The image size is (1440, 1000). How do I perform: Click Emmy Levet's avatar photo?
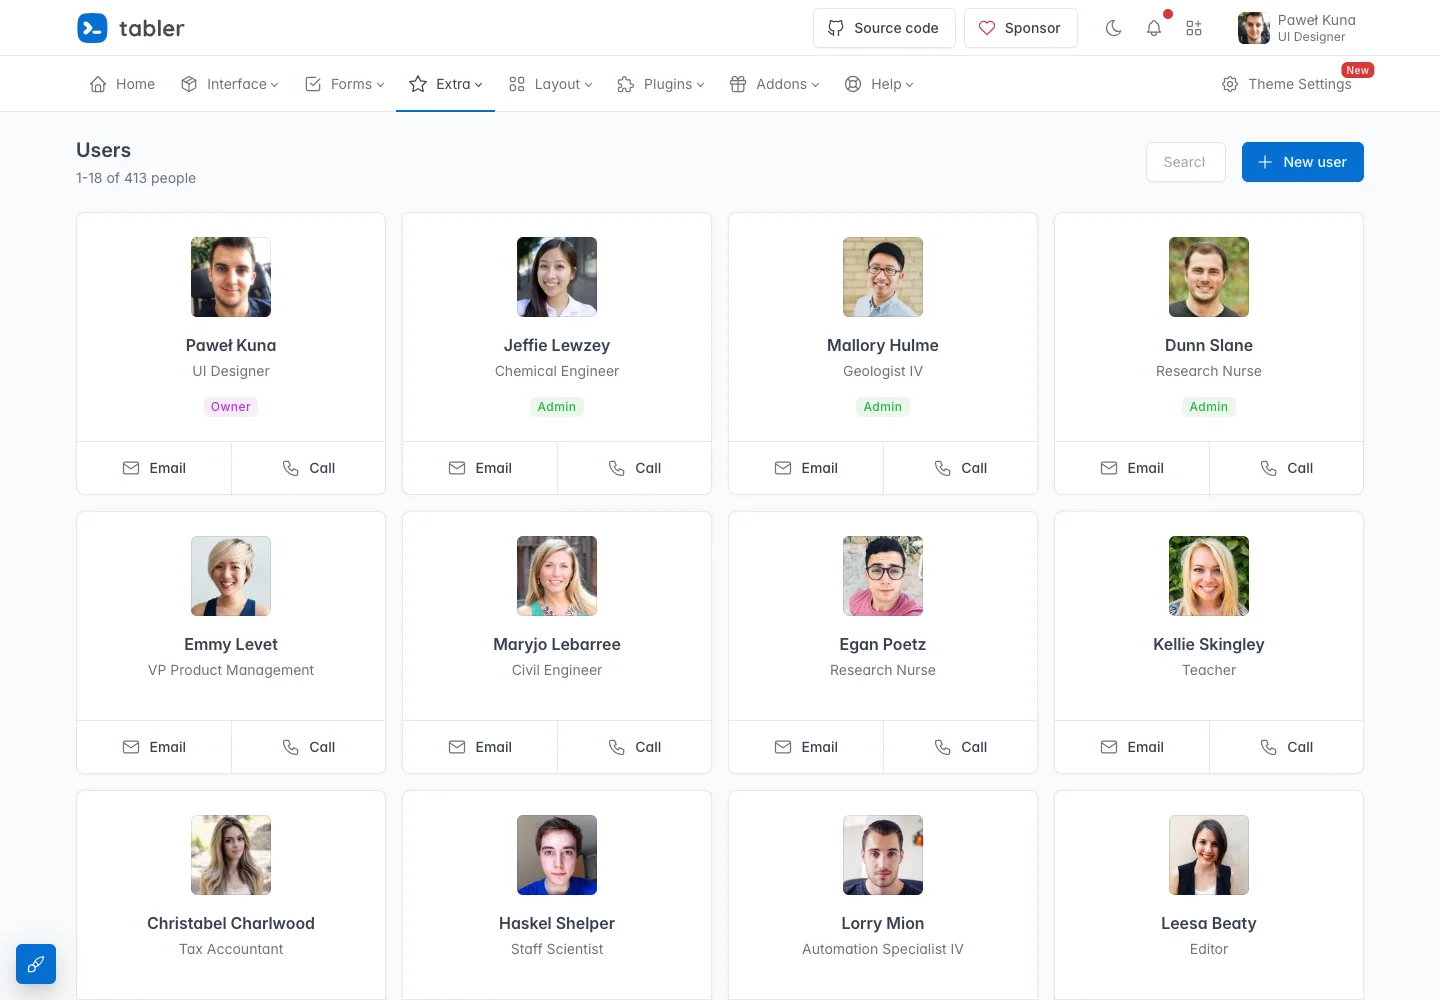[231, 576]
